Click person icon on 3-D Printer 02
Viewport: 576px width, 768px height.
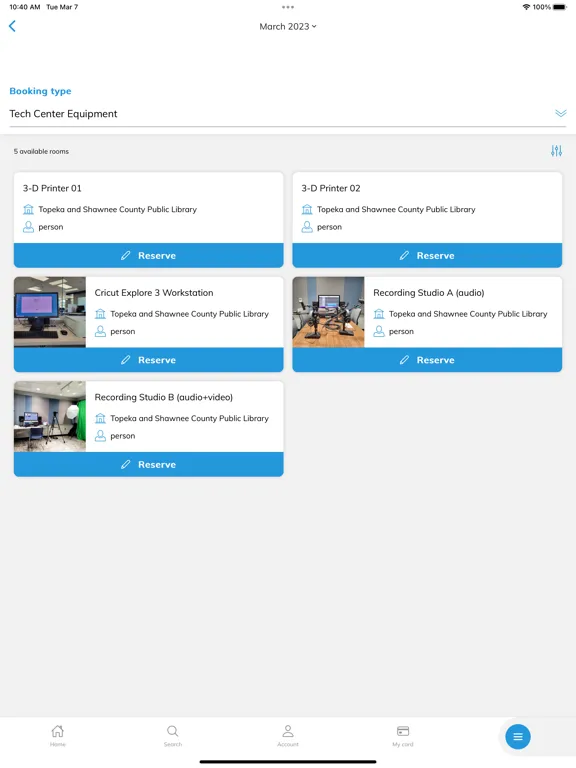click(x=307, y=227)
